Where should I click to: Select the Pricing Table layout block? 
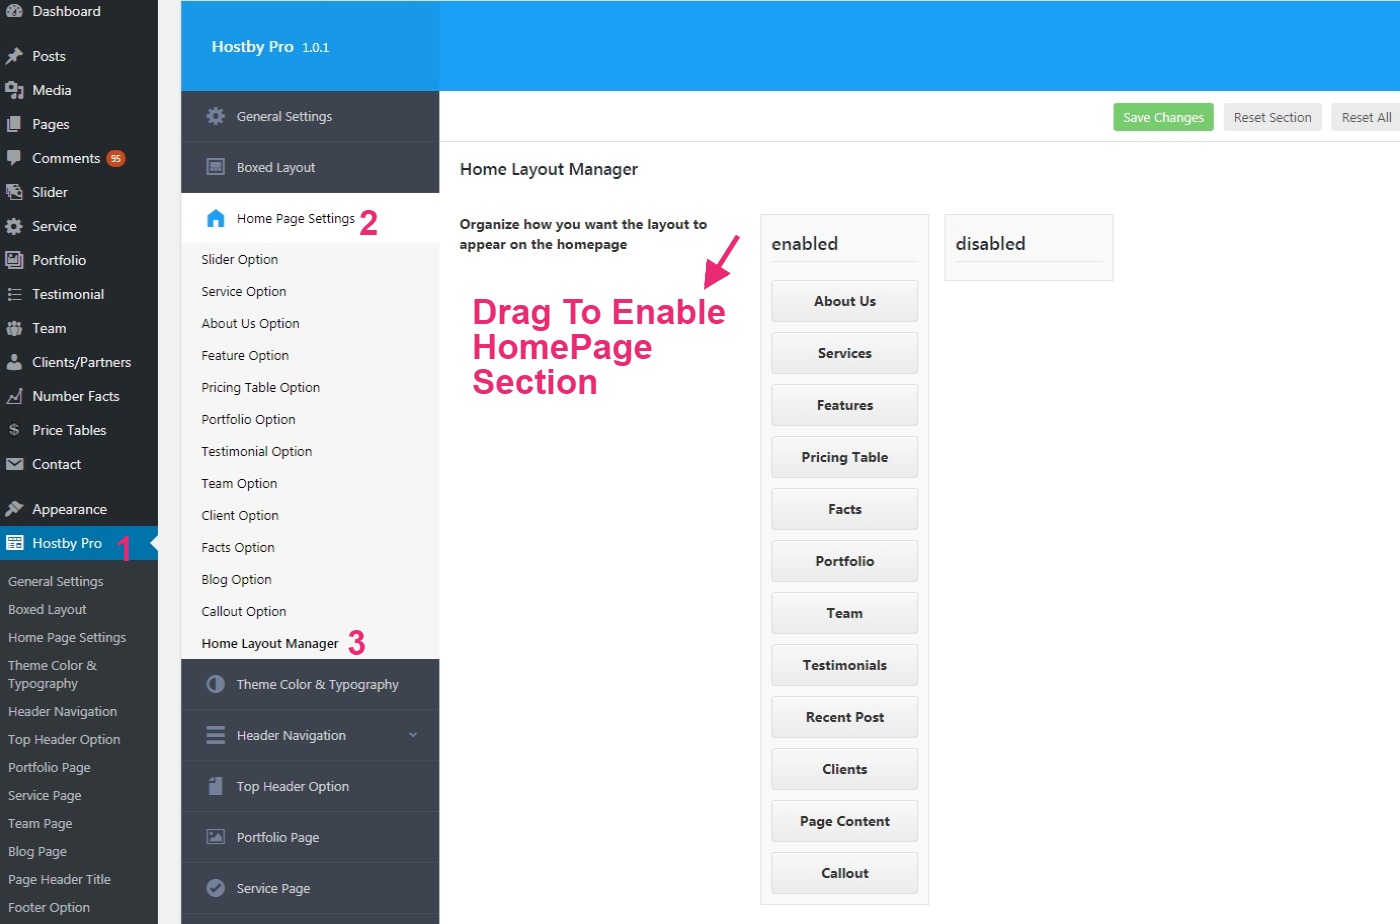pos(844,457)
